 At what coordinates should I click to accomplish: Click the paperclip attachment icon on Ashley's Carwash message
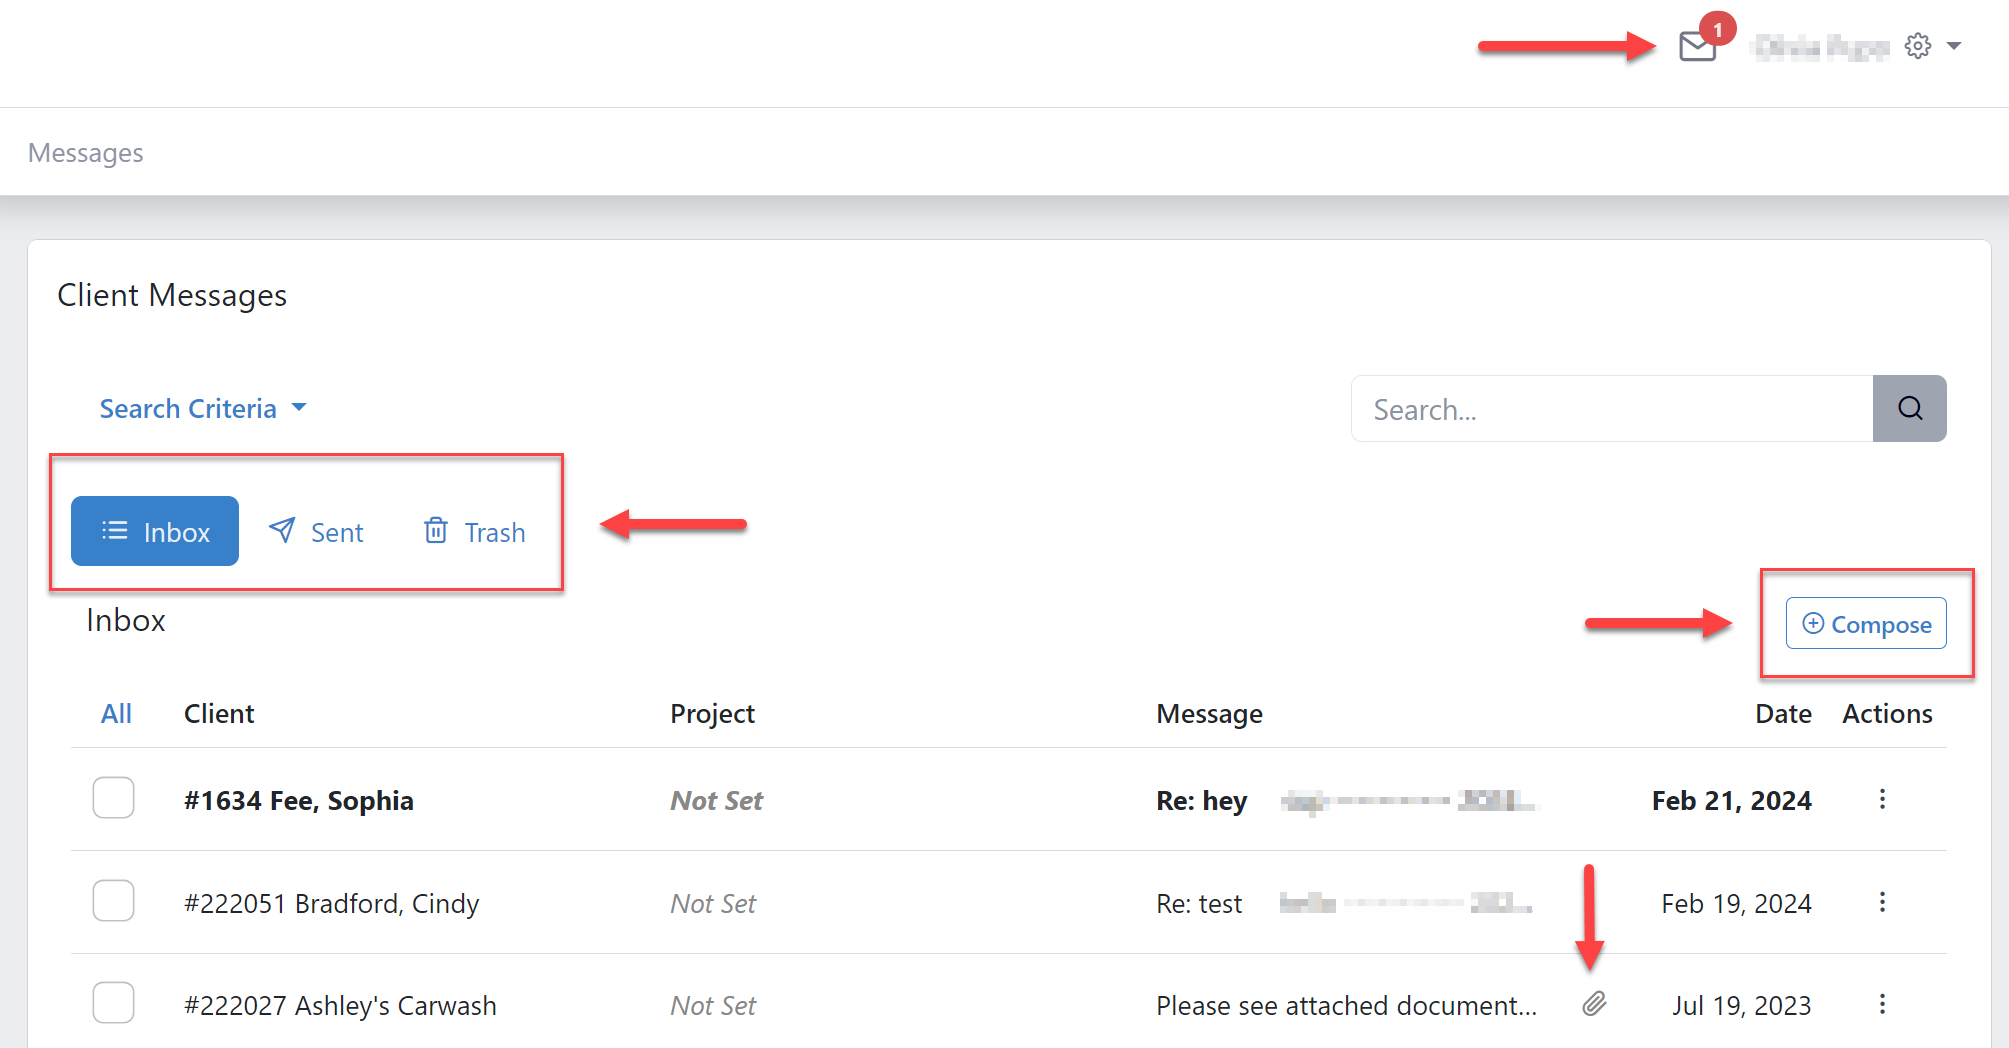point(1594,1004)
